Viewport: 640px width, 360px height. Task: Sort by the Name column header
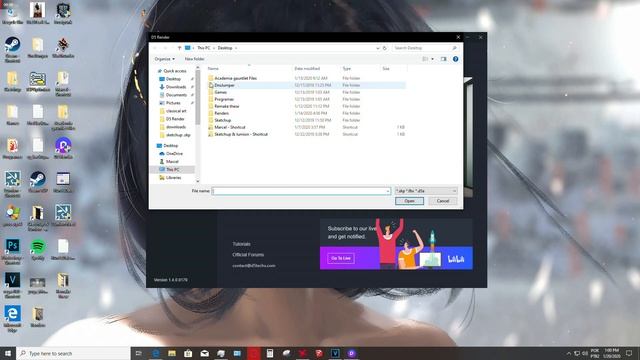coord(213,69)
